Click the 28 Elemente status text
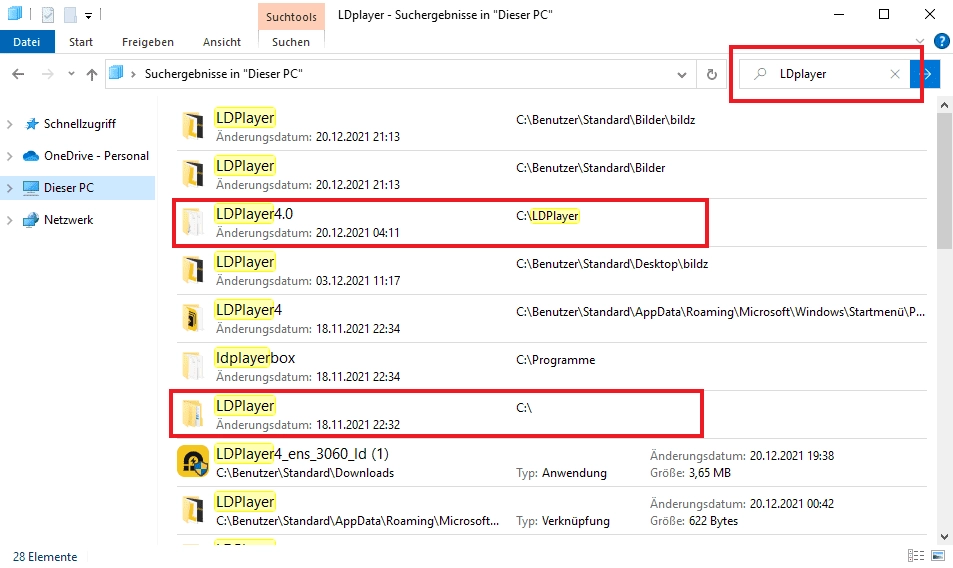Viewport: 953px width, 568px height. (x=45, y=556)
